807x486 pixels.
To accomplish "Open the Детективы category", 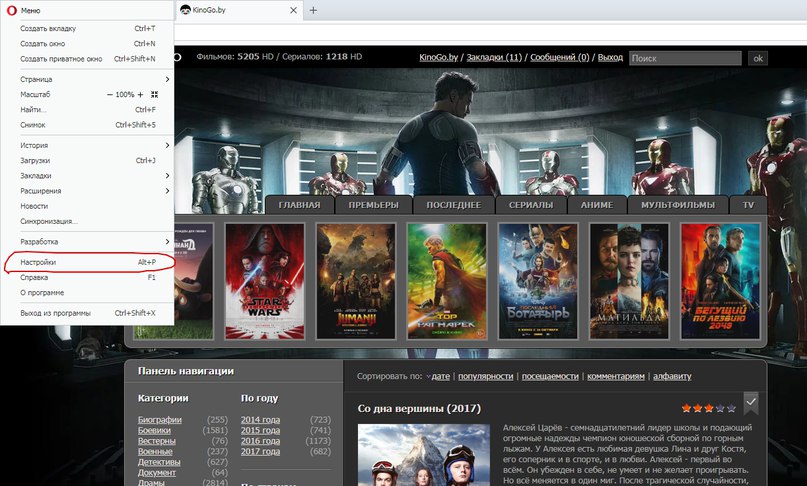I will [x=159, y=462].
